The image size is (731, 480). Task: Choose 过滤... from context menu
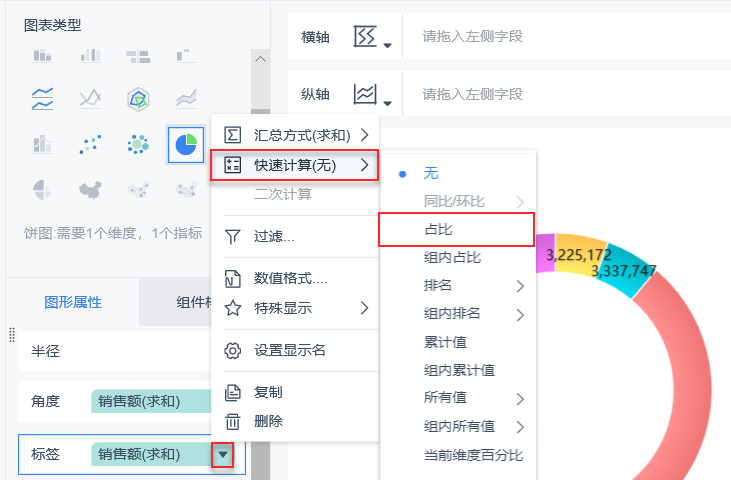[x=295, y=236]
